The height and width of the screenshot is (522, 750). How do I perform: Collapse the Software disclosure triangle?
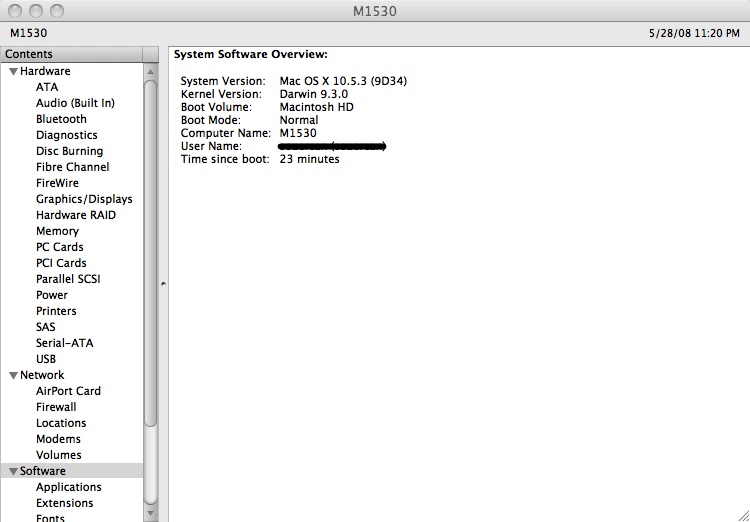click(14, 472)
